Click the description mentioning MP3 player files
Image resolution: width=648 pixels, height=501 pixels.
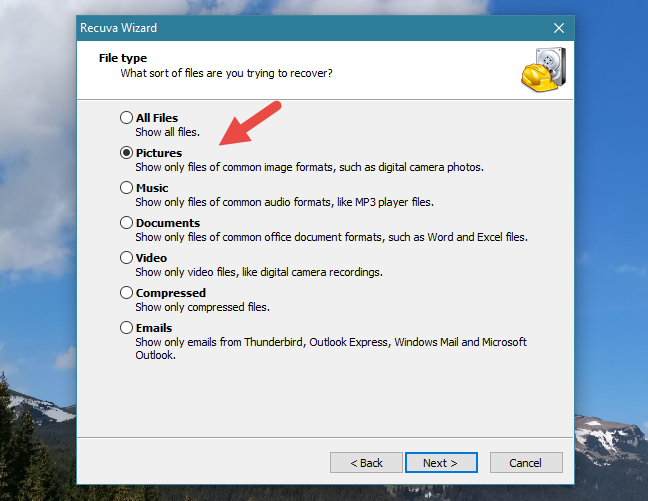coord(284,202)
